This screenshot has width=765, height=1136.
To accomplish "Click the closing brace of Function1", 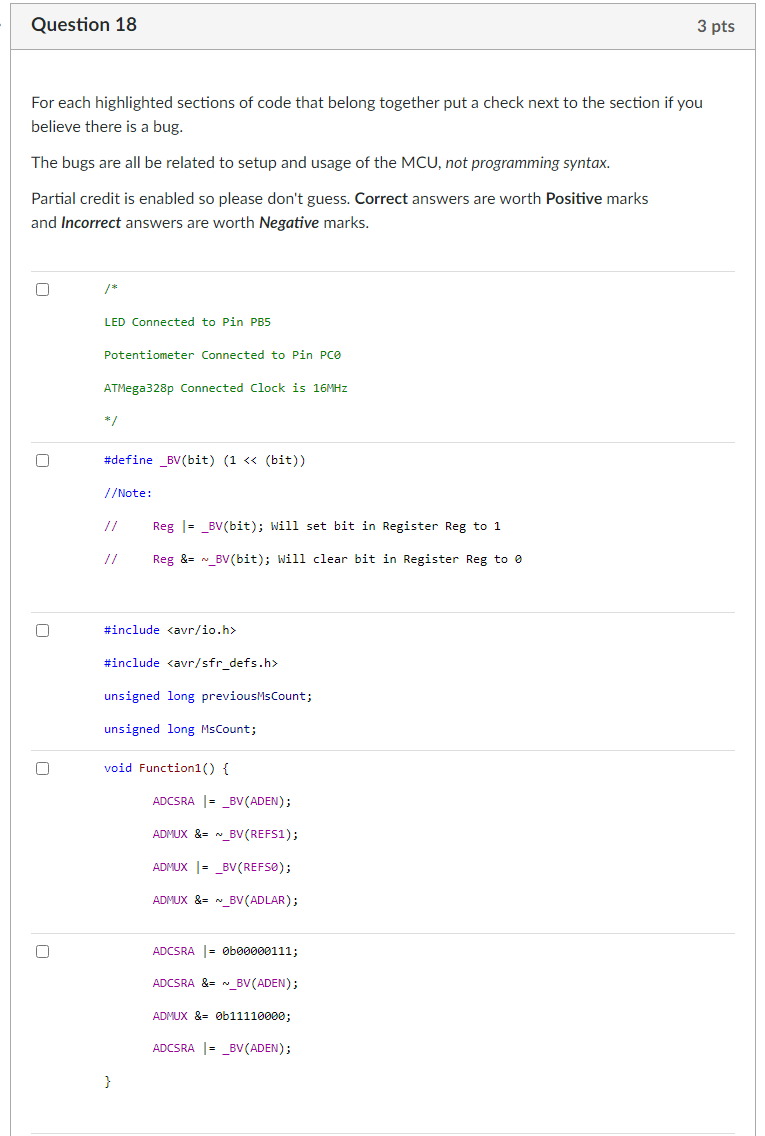I will [107, 1080].
